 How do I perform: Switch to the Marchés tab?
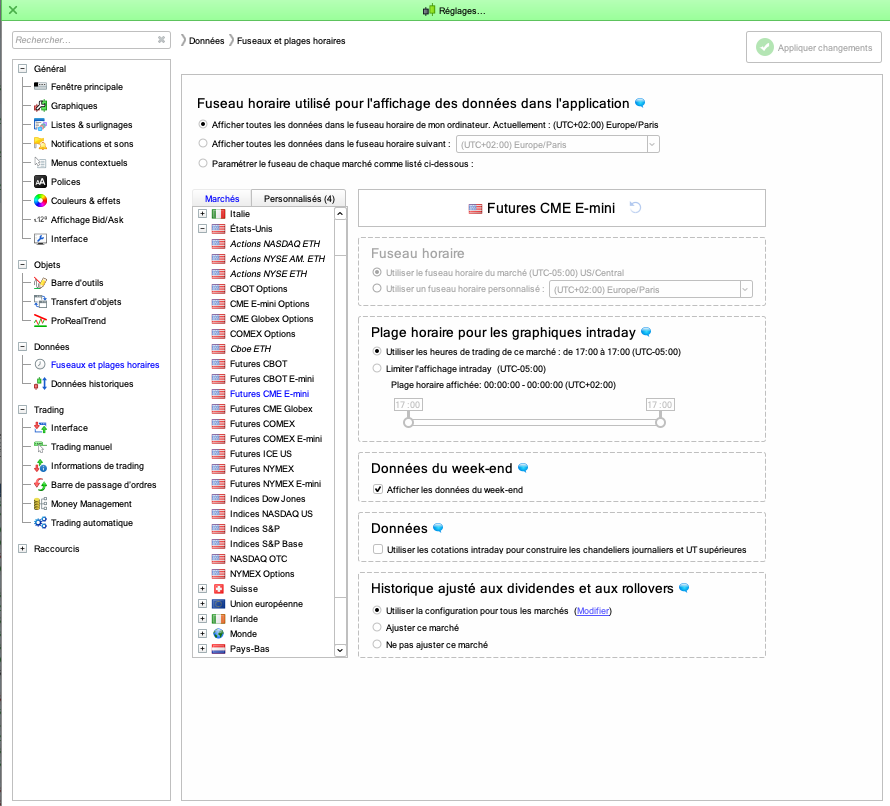point(222,199)
